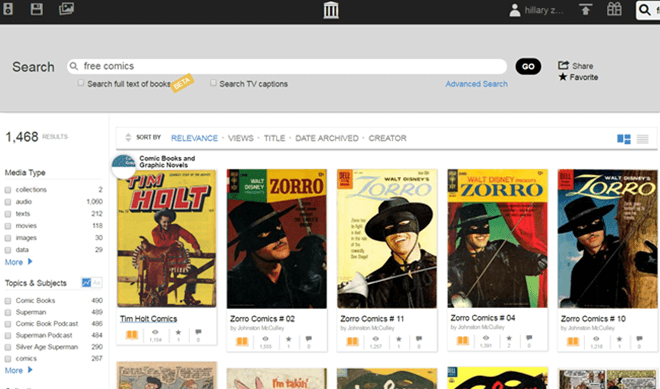Click the Favorite star icon
The height and width of the screenshot is (389, 660).
click(x=563, y=77)
